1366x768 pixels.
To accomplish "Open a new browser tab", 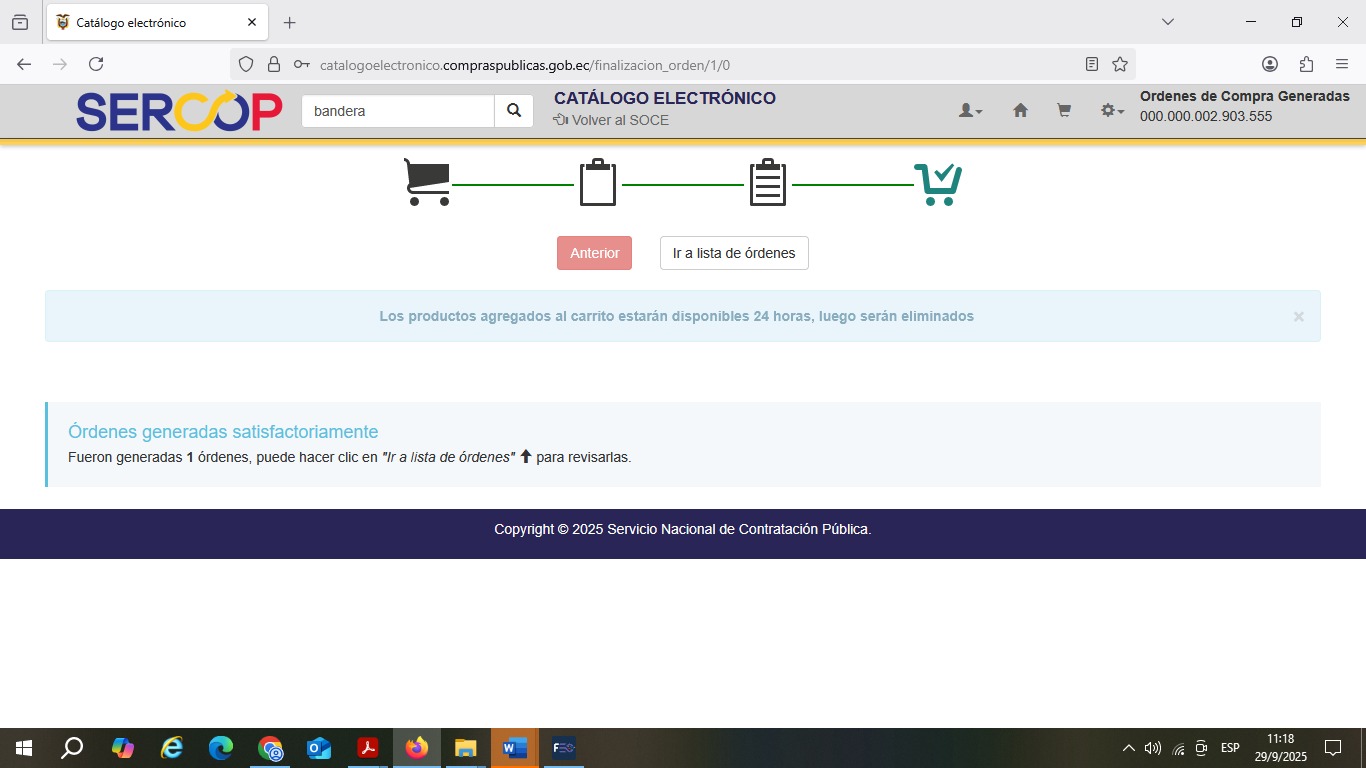I will coord(290,22).
